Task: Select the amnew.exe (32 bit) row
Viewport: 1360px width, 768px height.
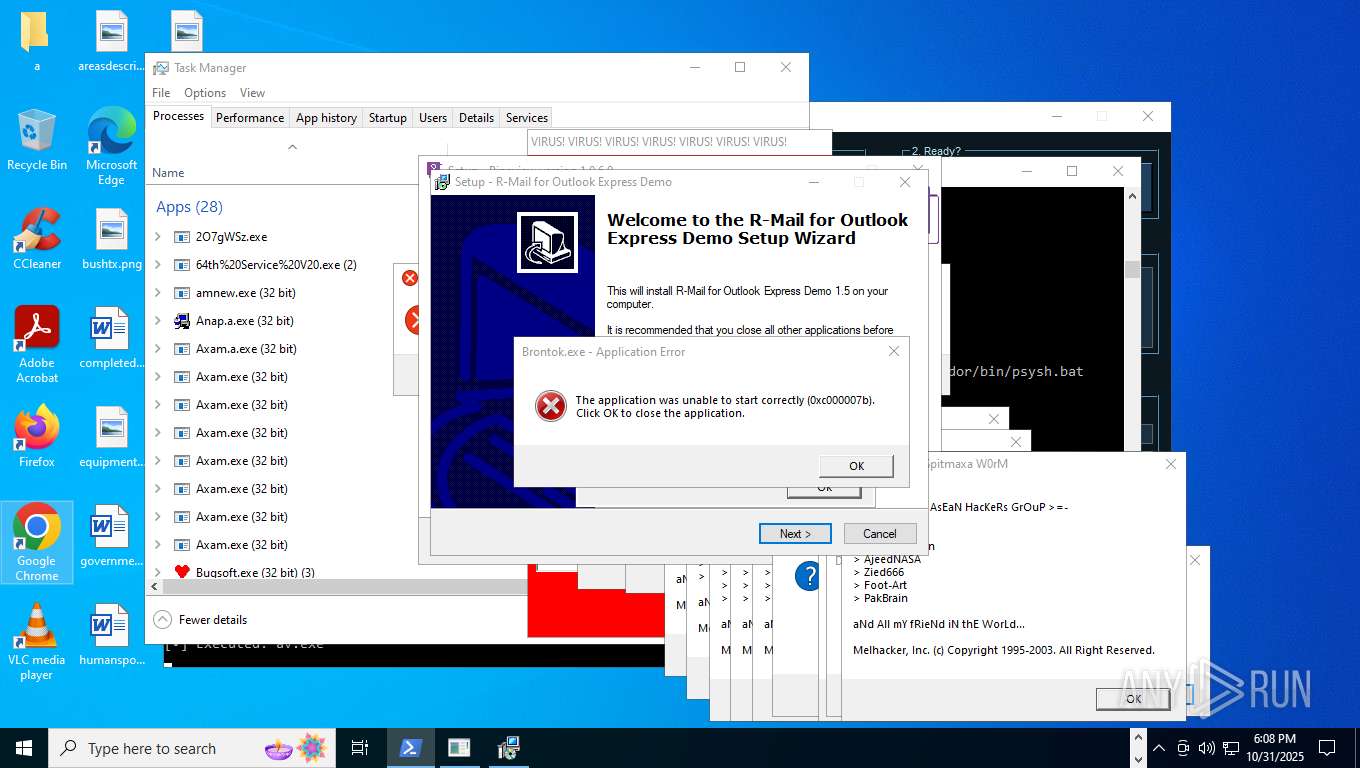Action: [285, 293]
